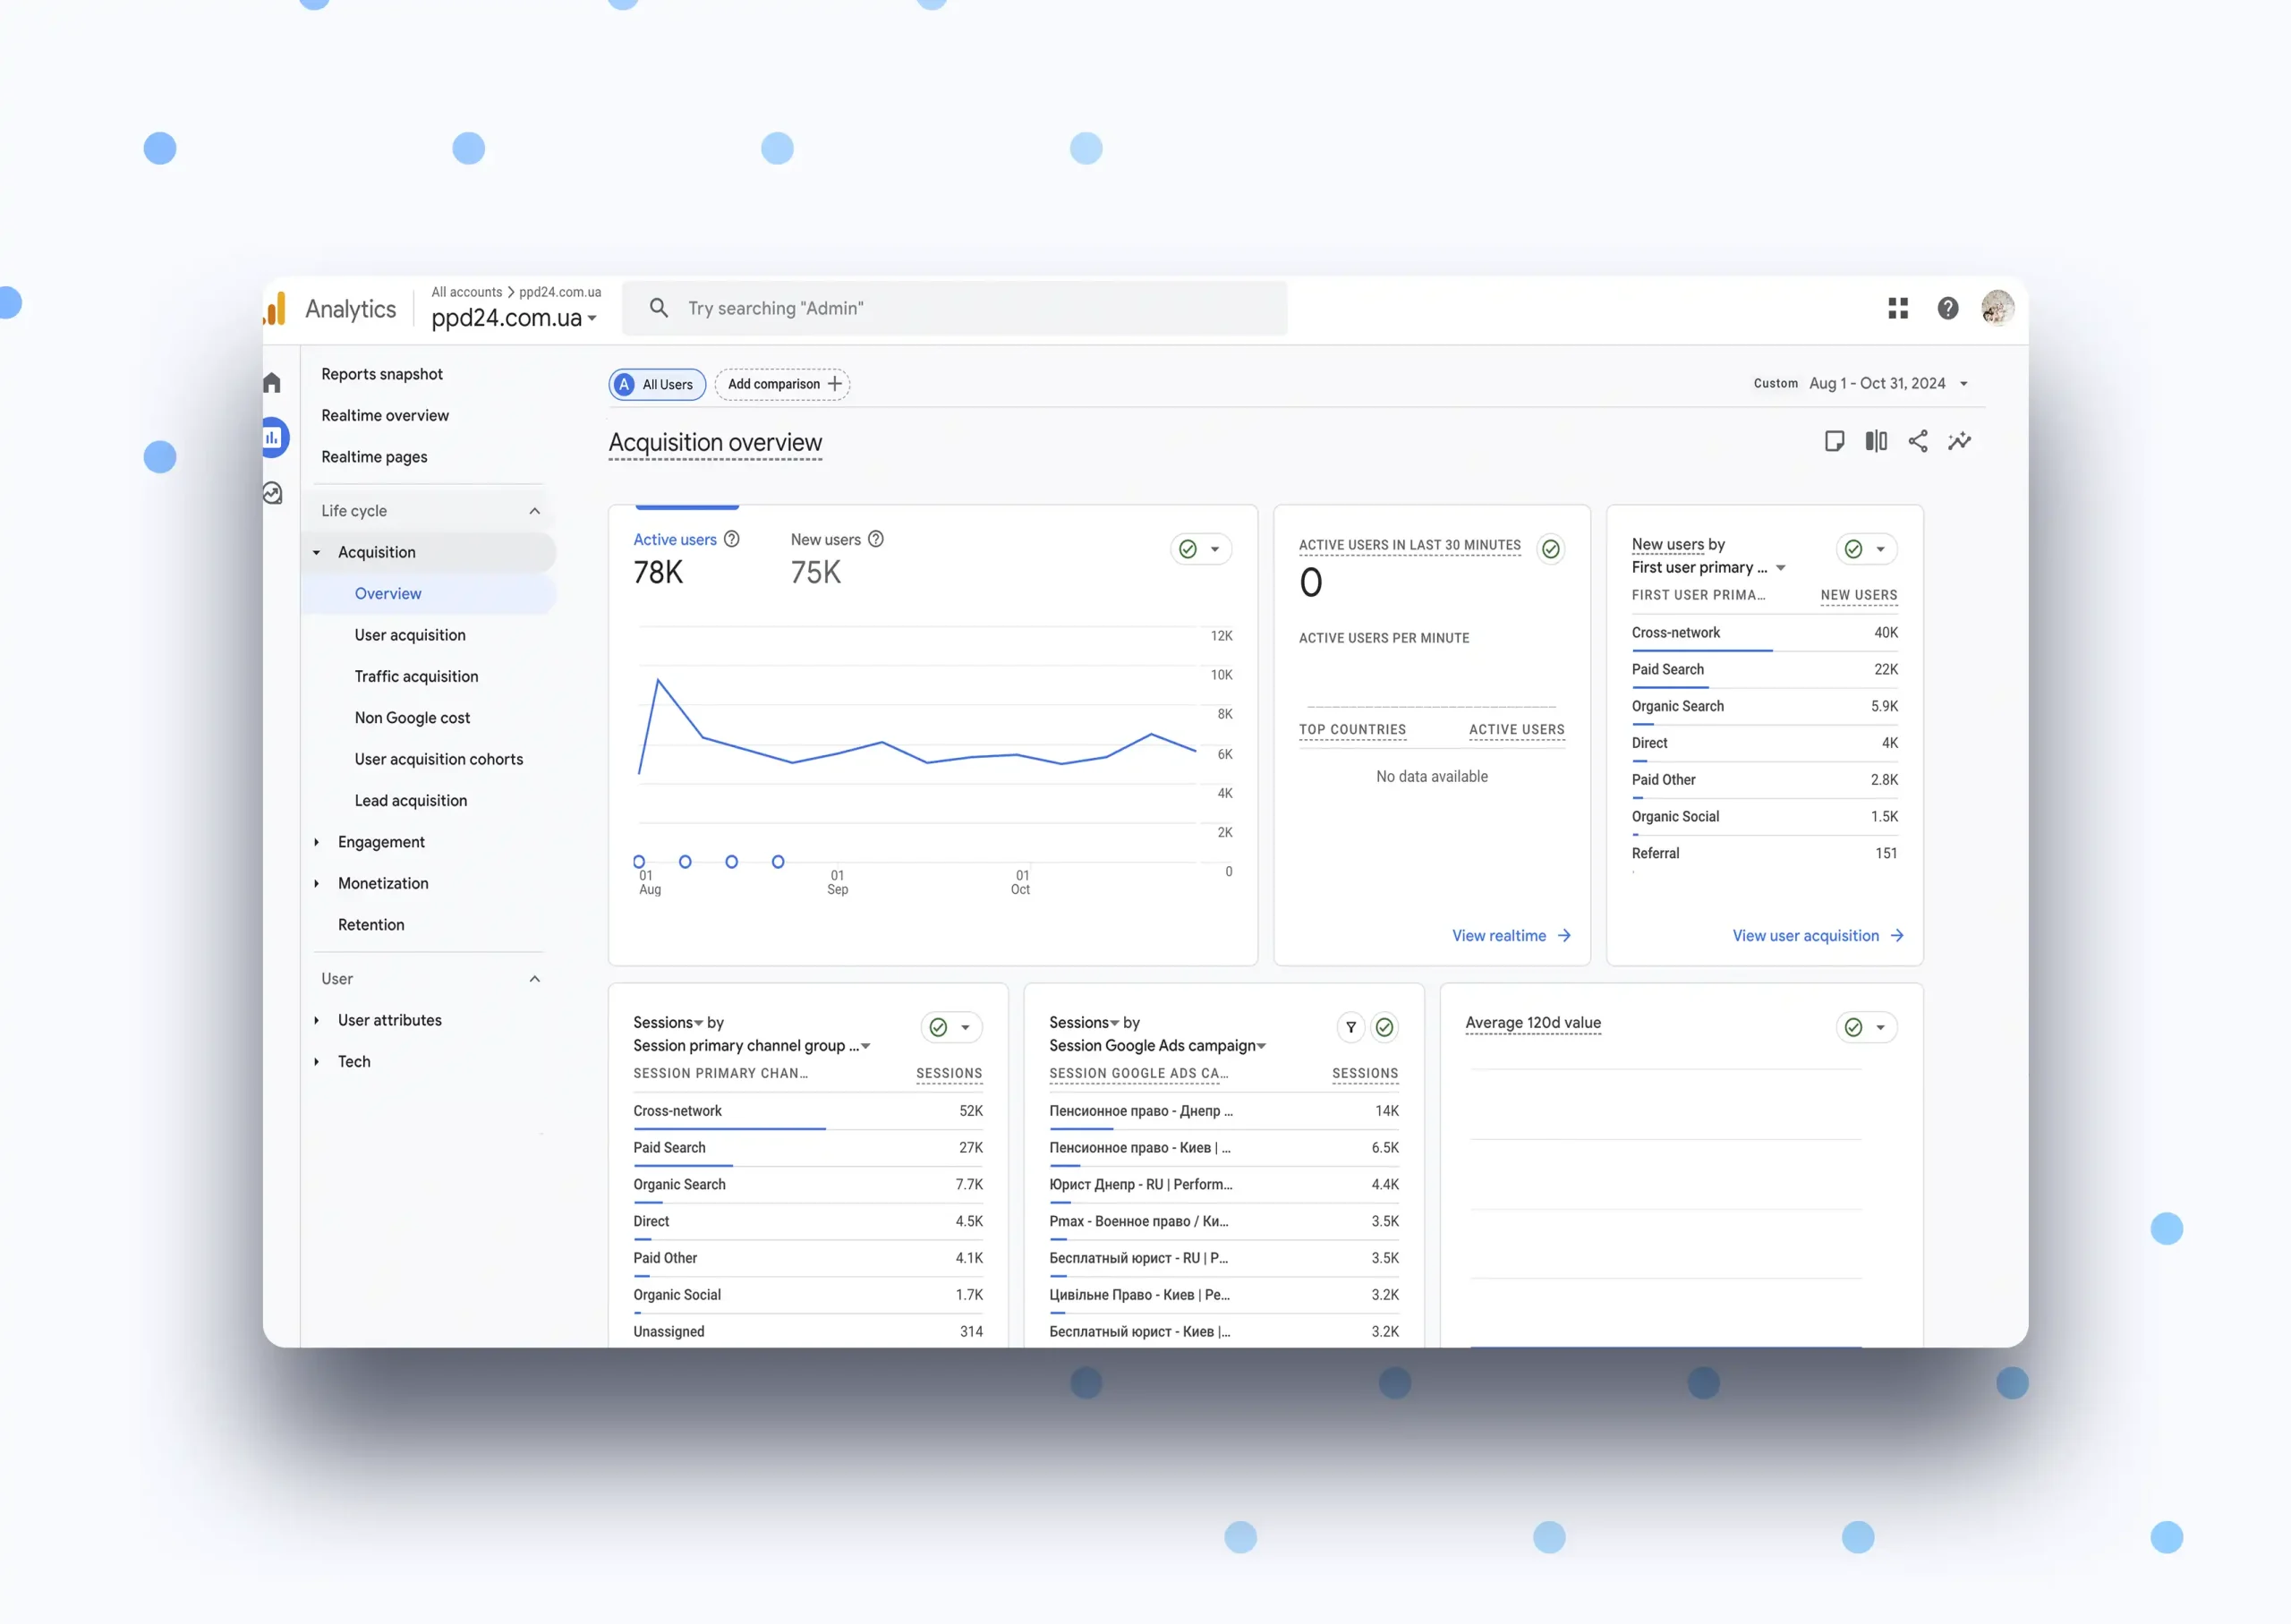Click the Acquisition overview title
2291x1624 pixels.
[x=715, y=442]
